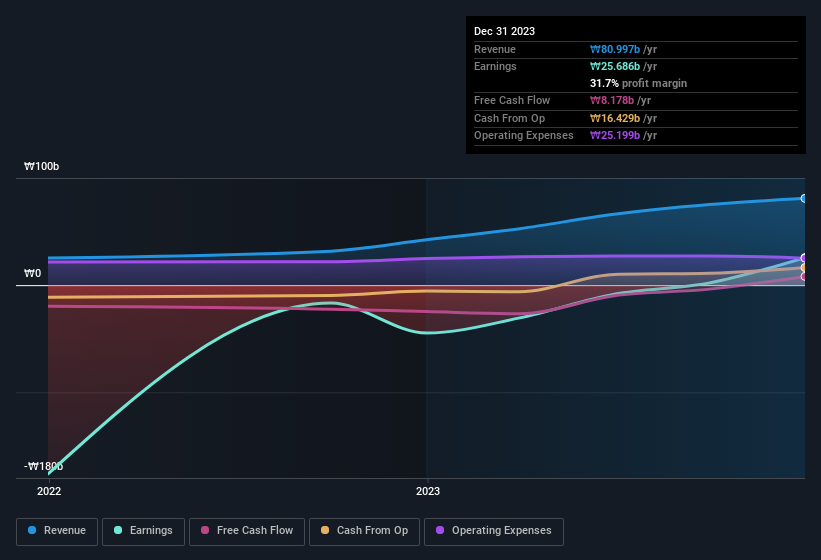Click the Revenue label in tooltip

(495, 49)
